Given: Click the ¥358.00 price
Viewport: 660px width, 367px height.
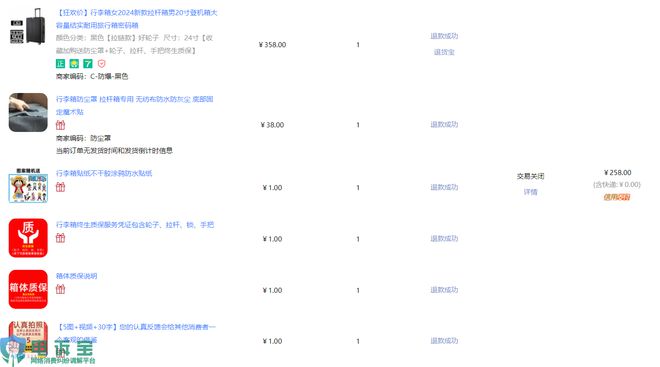Looking at the screenshot, I should pos(272,45).
